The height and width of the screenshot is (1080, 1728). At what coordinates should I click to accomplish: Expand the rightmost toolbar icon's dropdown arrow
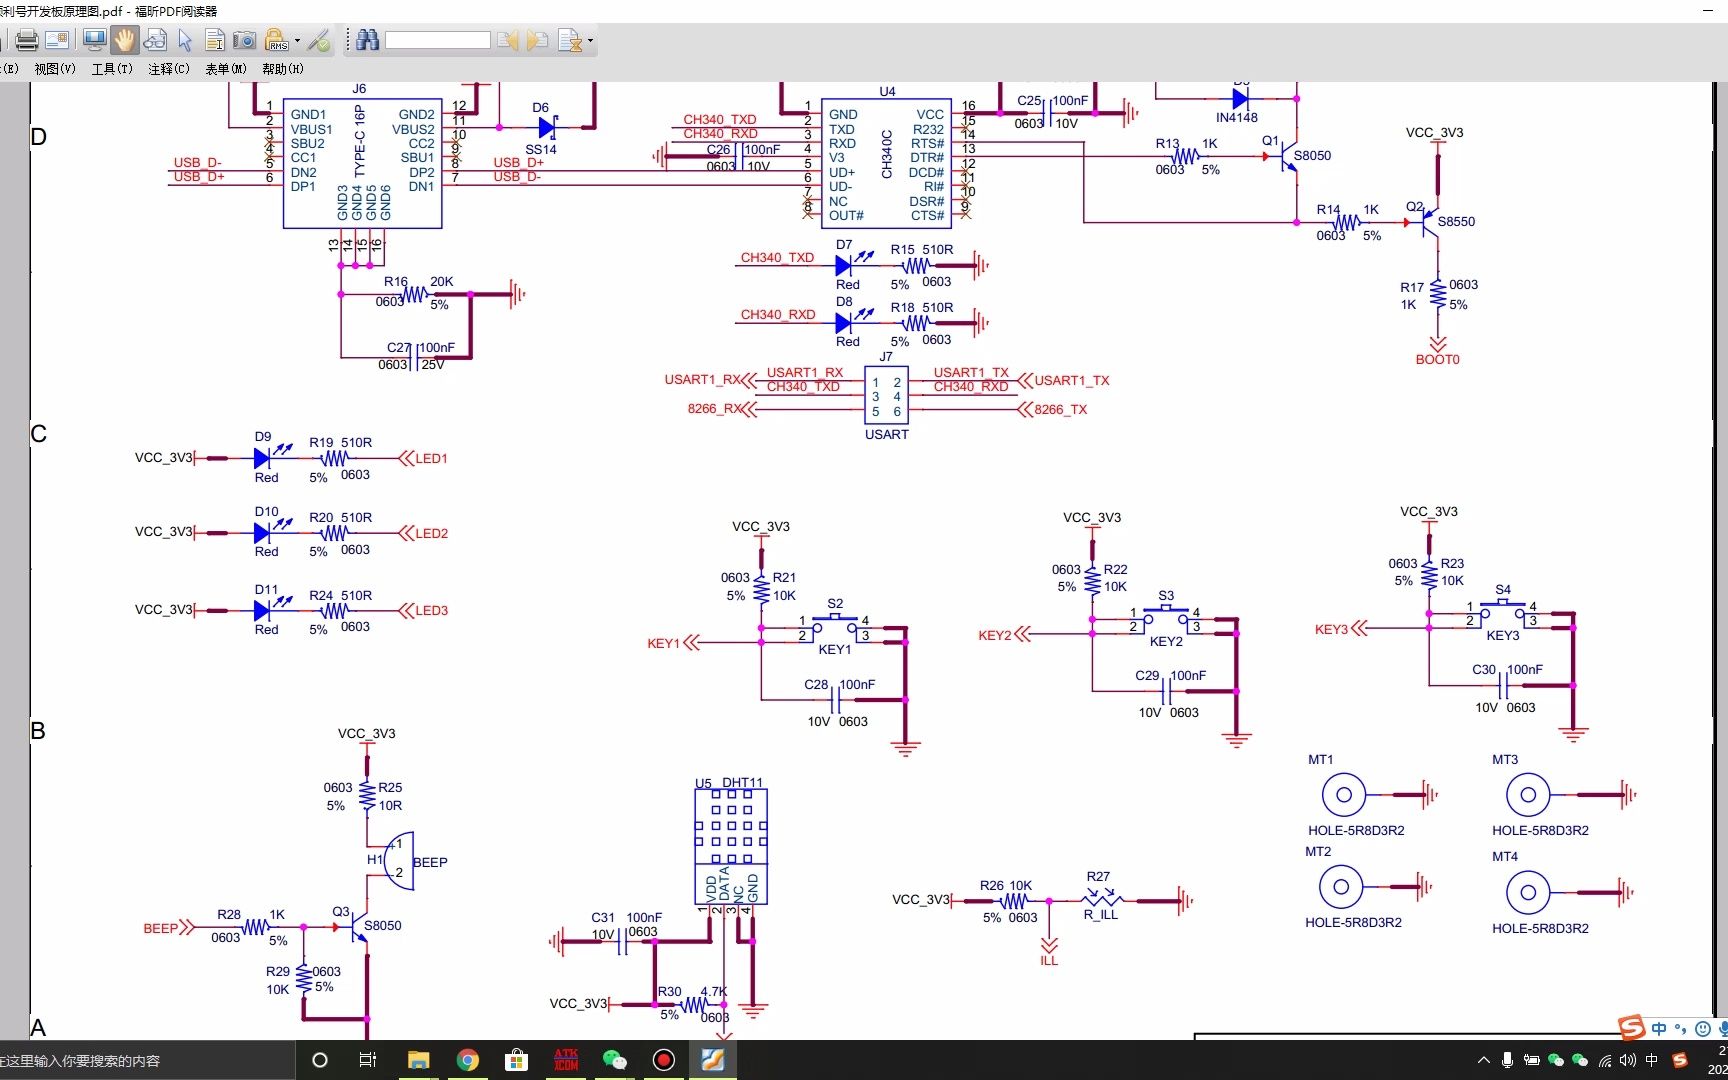click(x=590, y=41)
